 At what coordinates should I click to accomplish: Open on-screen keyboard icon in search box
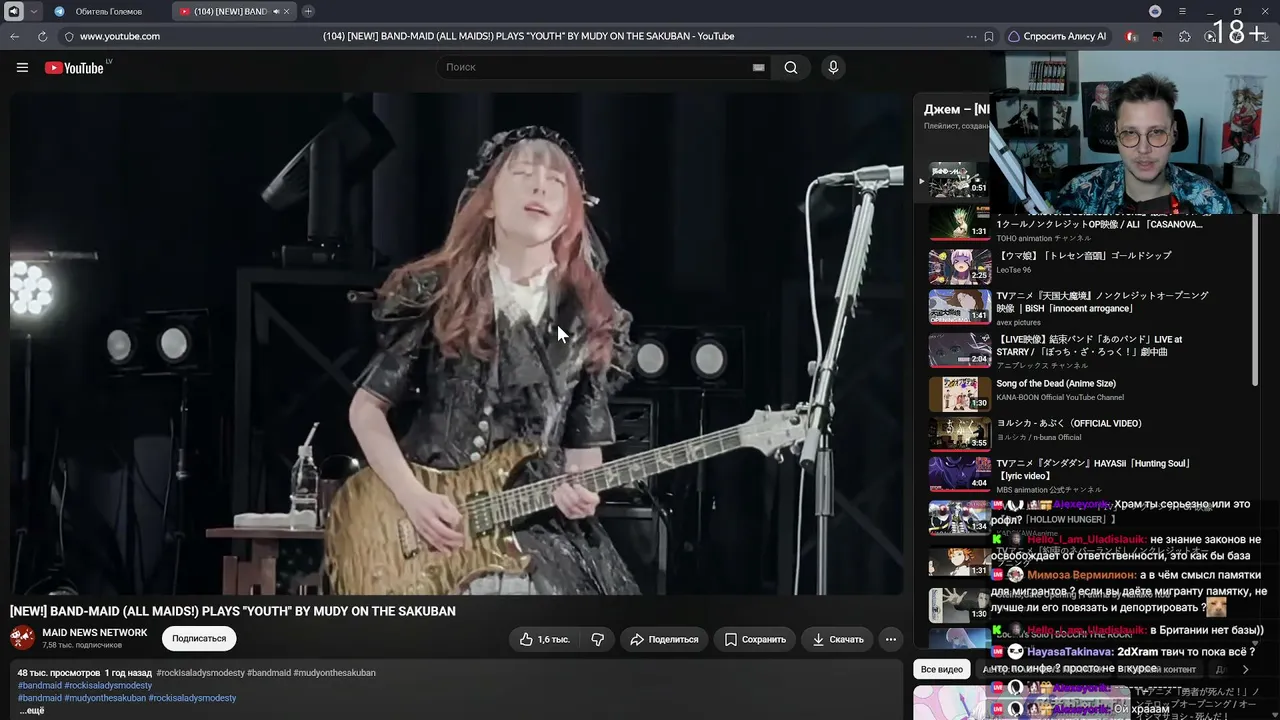click(x=758, y=67)
